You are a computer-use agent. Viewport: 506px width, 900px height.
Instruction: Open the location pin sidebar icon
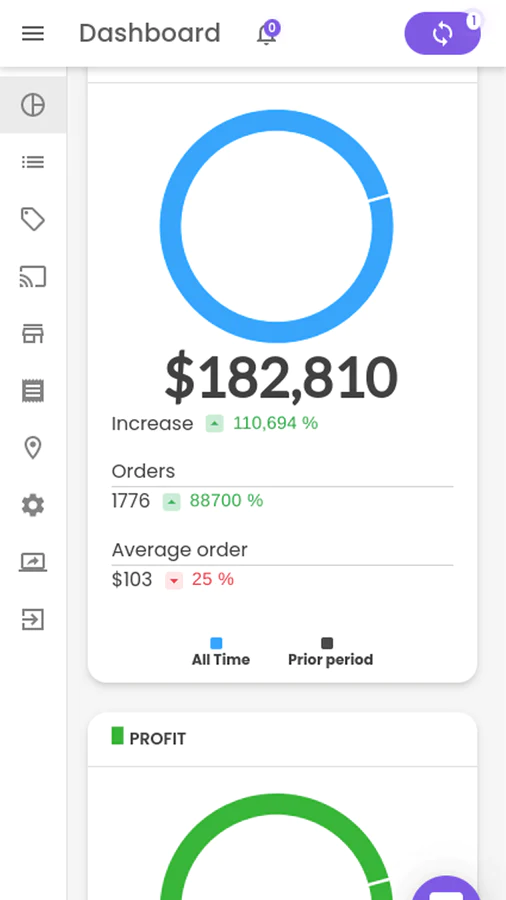coord(33,448)
